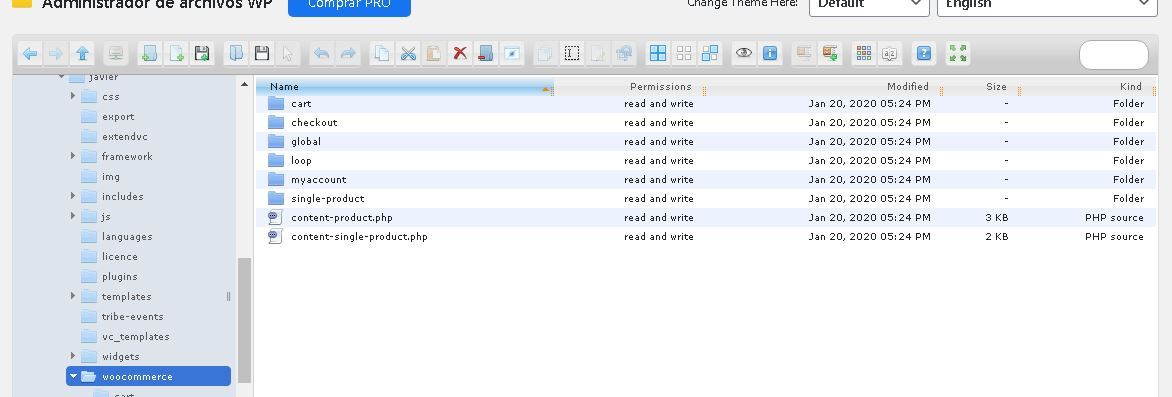
Task: Select the global folder row
Action: coord(706,141)
